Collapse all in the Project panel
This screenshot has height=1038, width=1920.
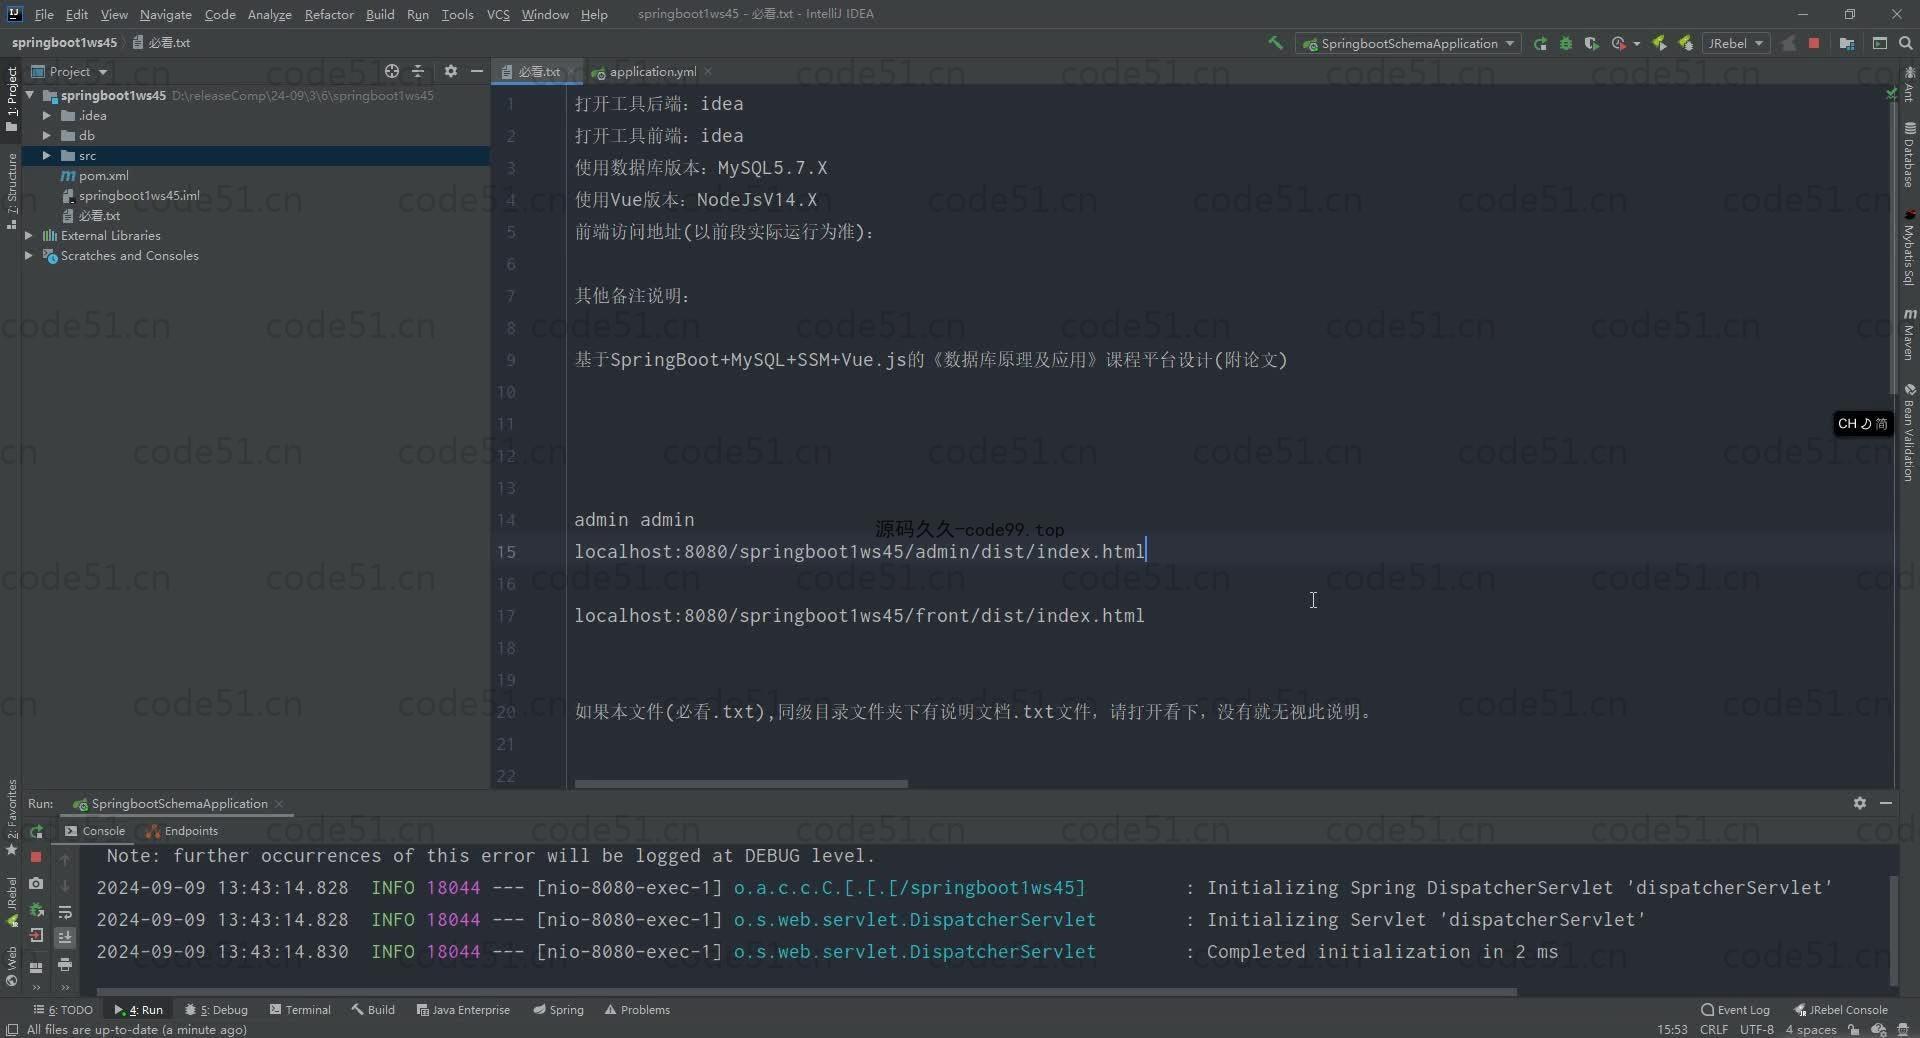click(418, 71)
